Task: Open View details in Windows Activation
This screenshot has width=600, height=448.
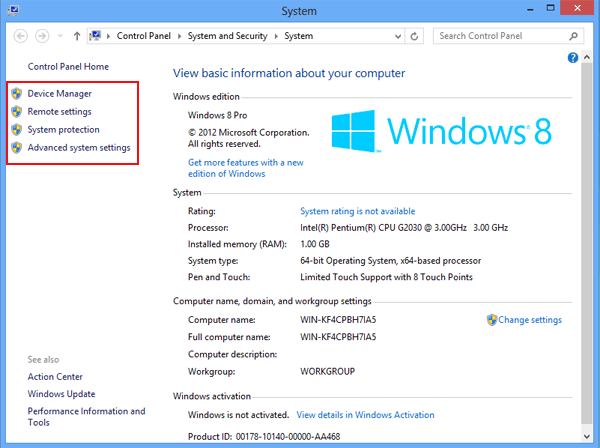Action: [365, 415]
